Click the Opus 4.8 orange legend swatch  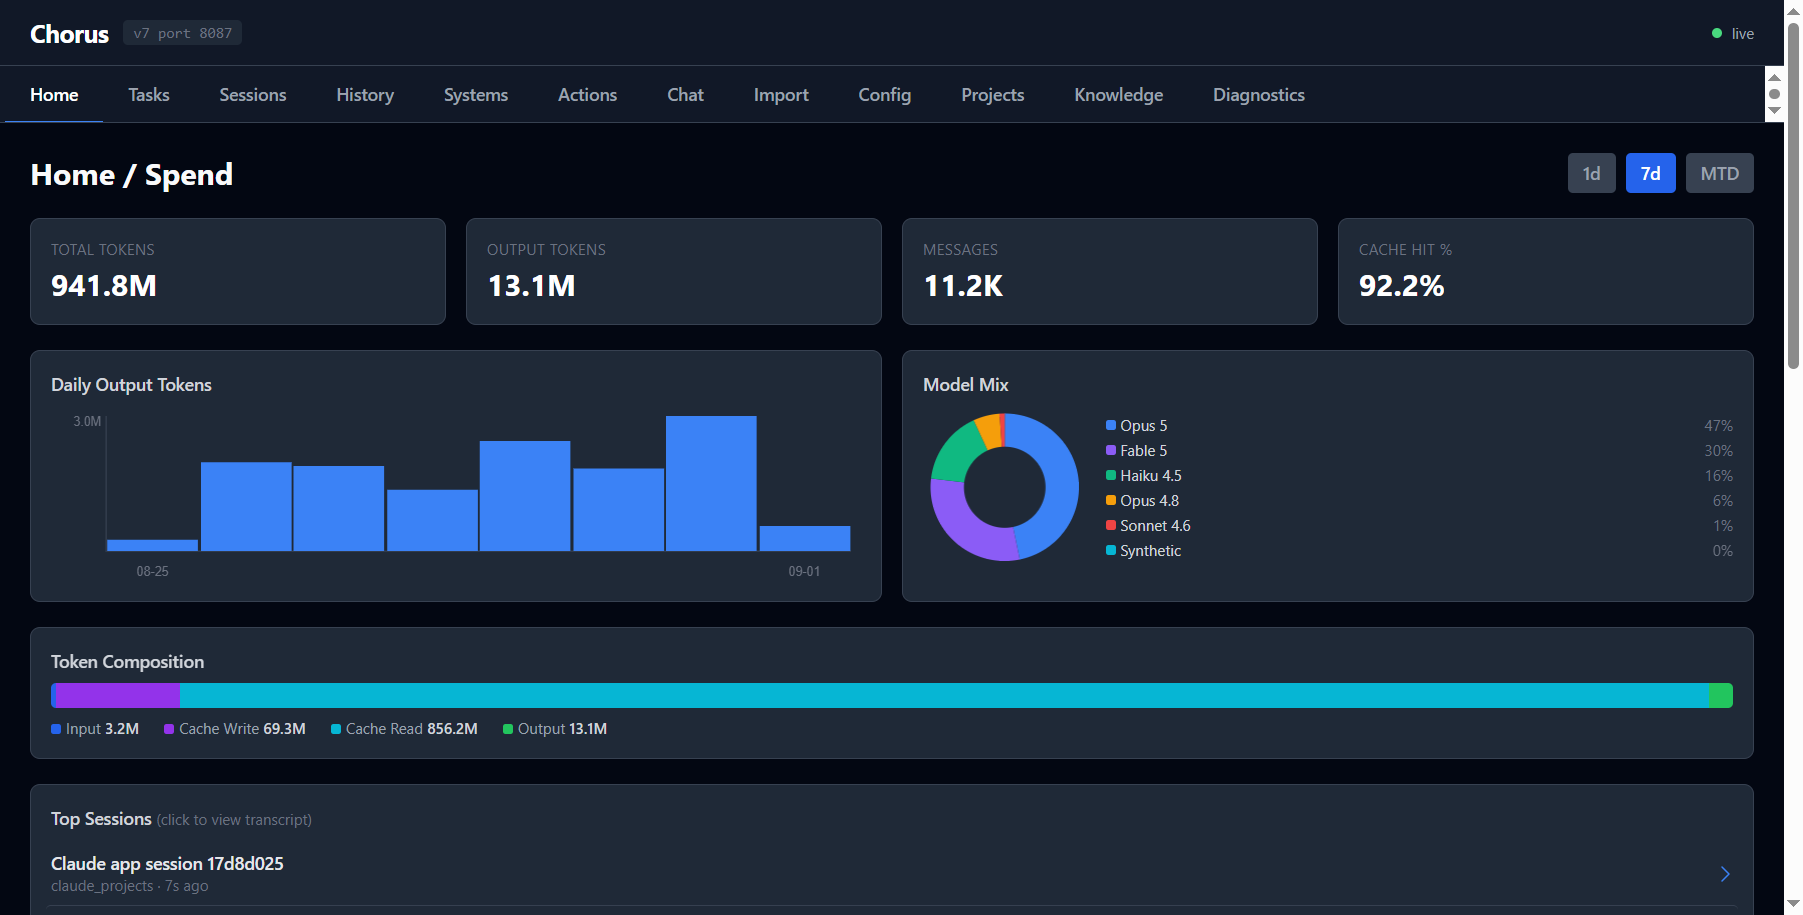(x=1111, y=500)
